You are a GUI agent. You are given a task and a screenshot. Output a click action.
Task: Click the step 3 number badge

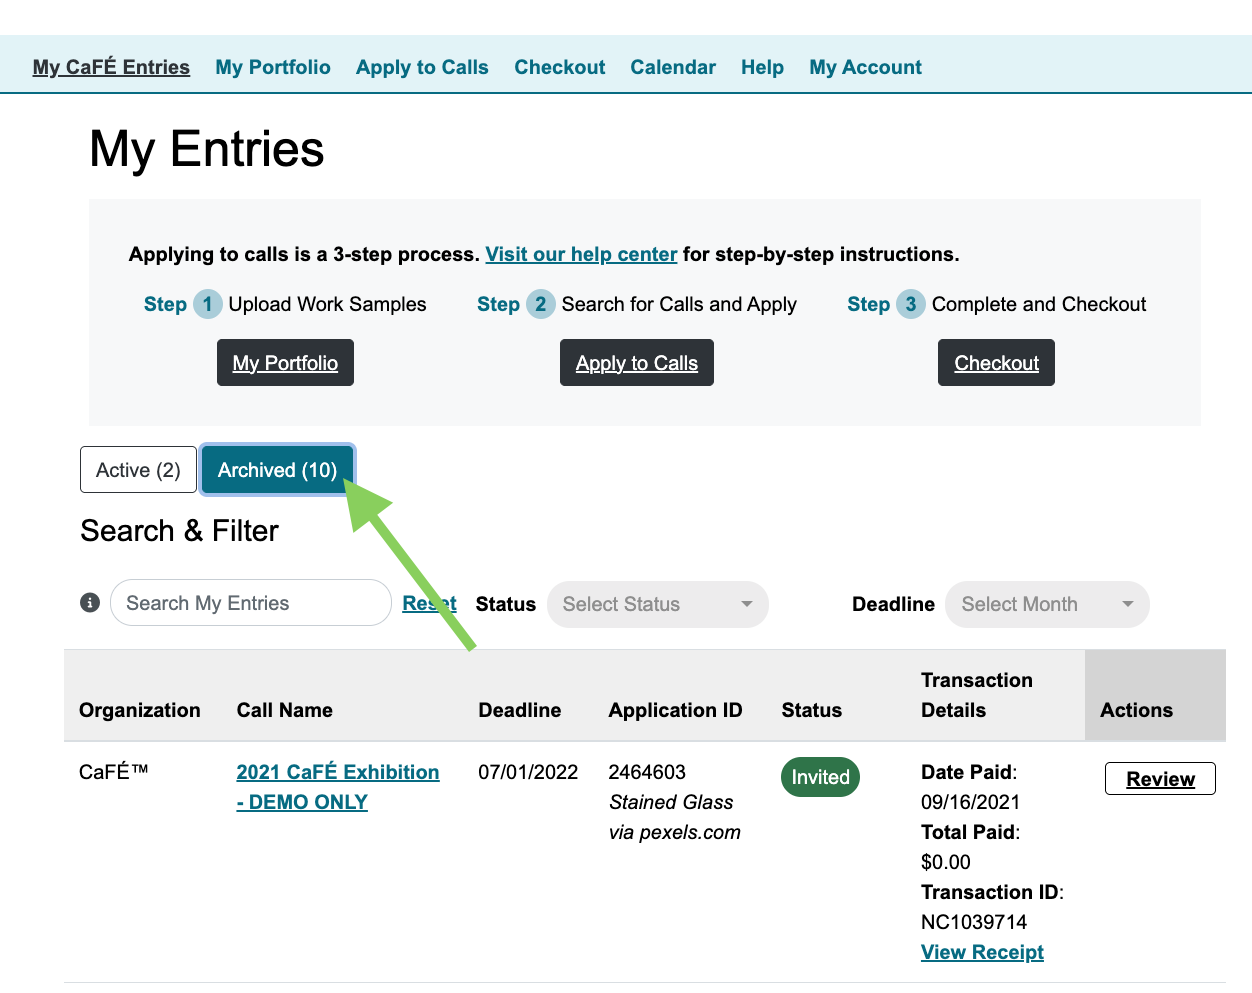(x=910, y=304)
